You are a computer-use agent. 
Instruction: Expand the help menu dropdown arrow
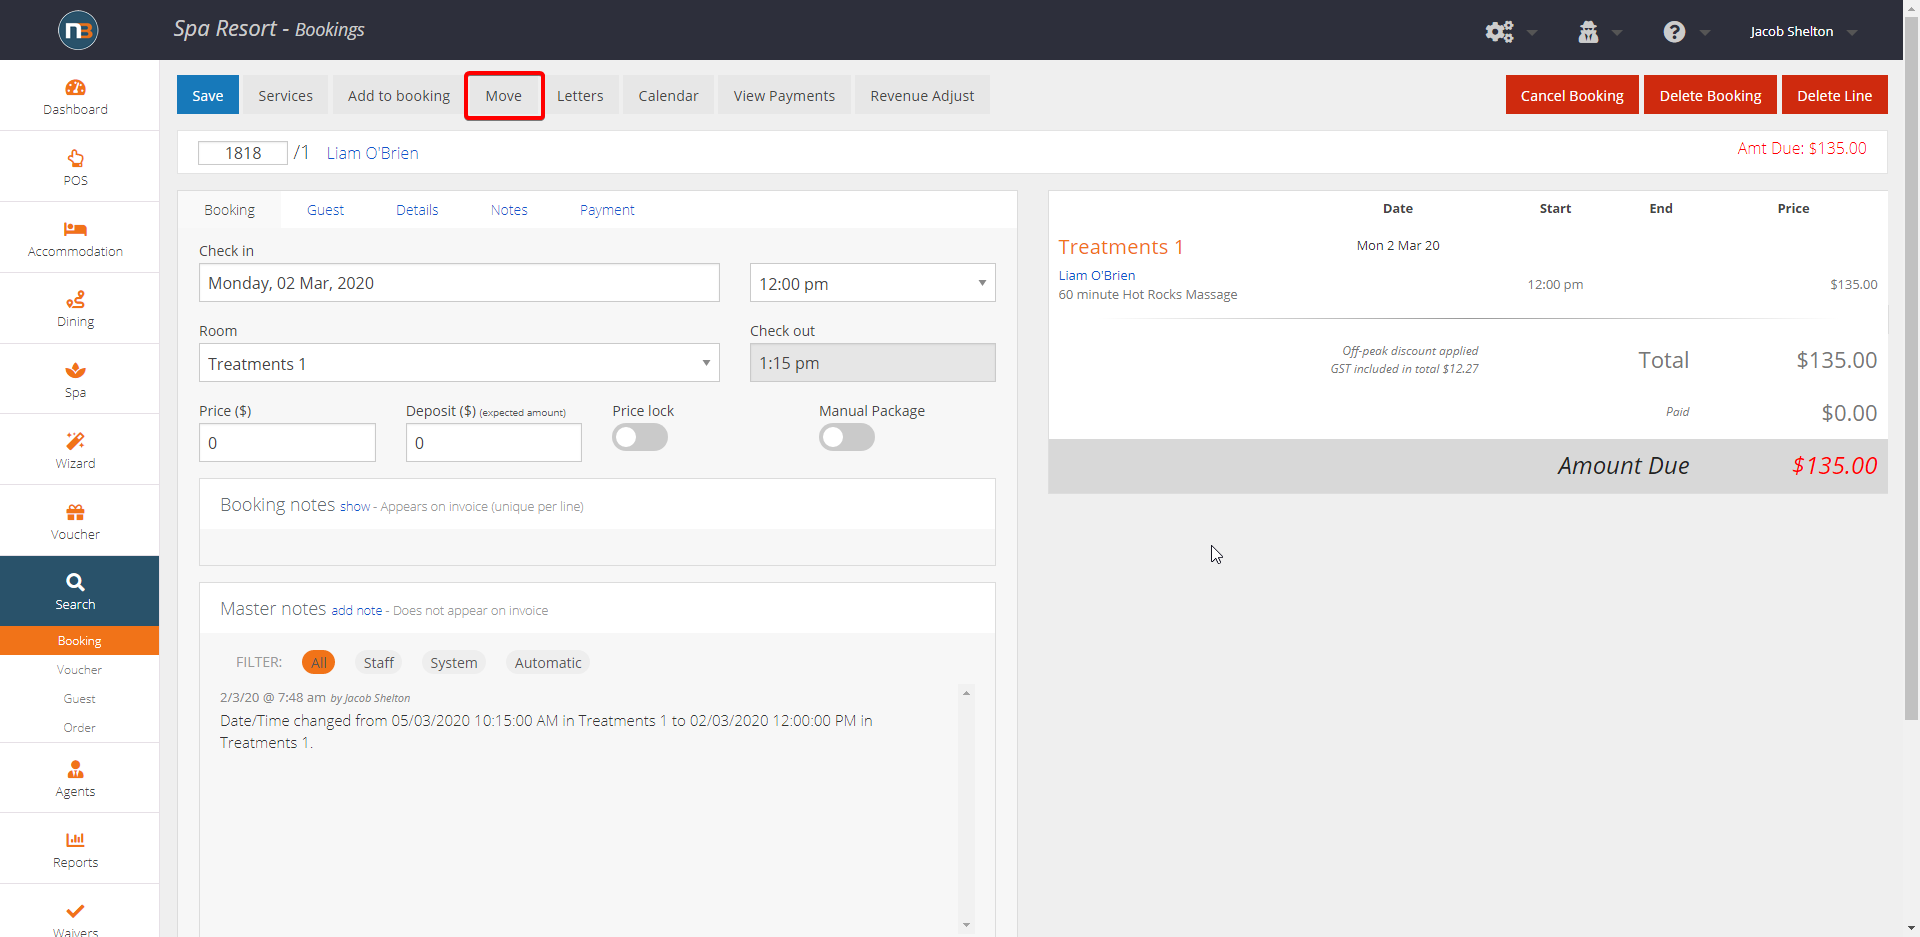click(1705, 33)
